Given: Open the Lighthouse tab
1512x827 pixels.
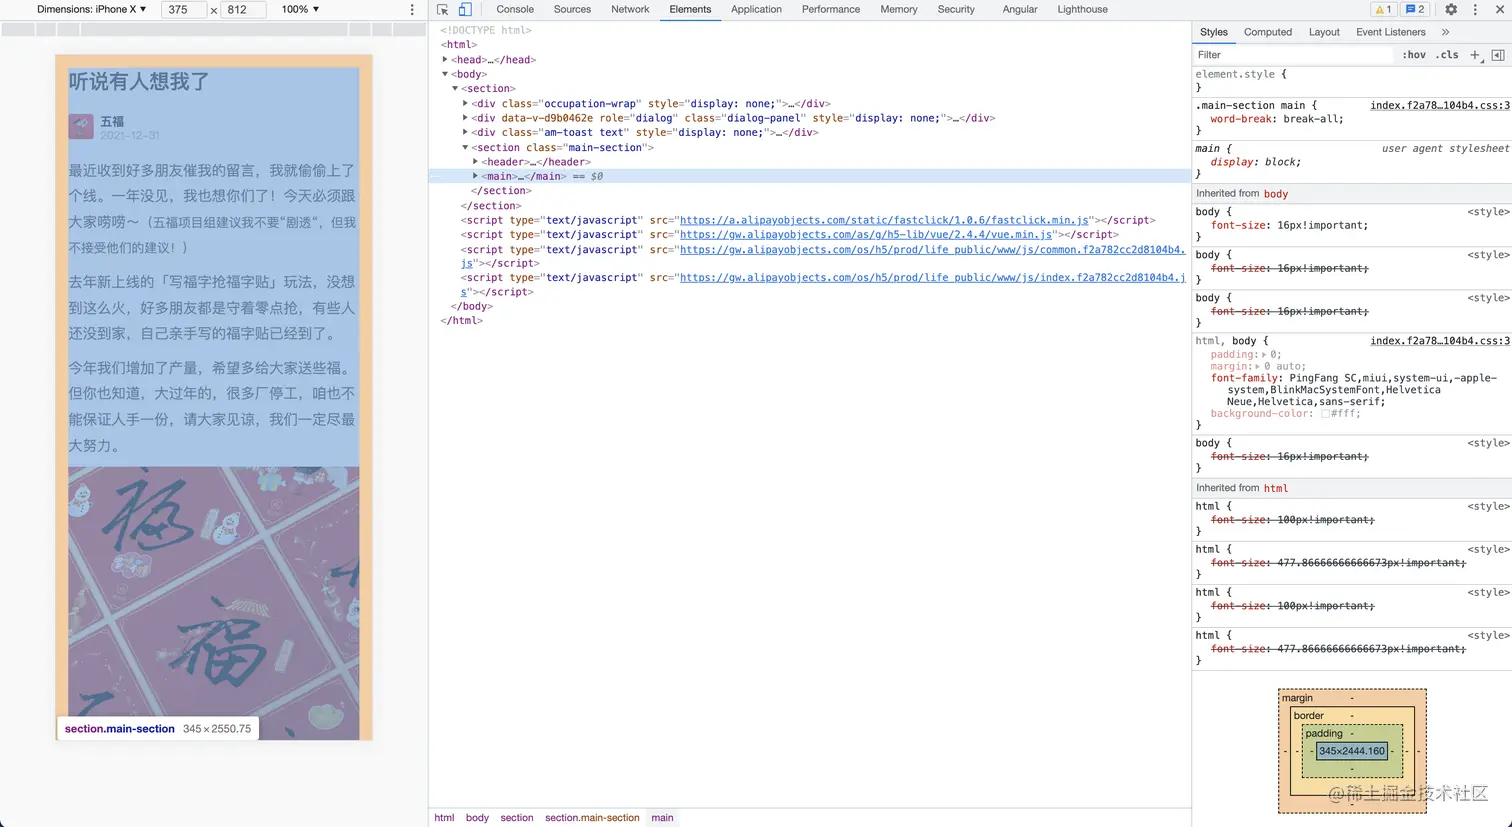Looking at the screenshot, I should coord(1083,9).
